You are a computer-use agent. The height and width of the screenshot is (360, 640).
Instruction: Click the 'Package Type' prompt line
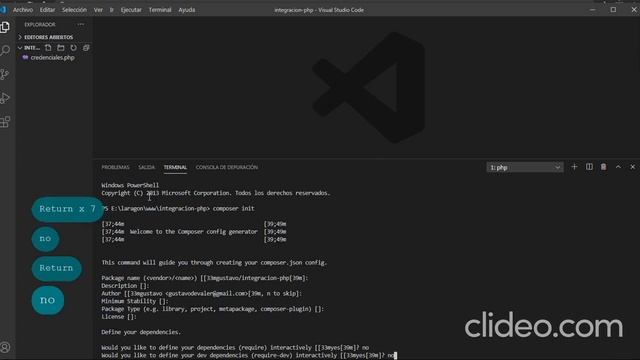coord(213,309)
